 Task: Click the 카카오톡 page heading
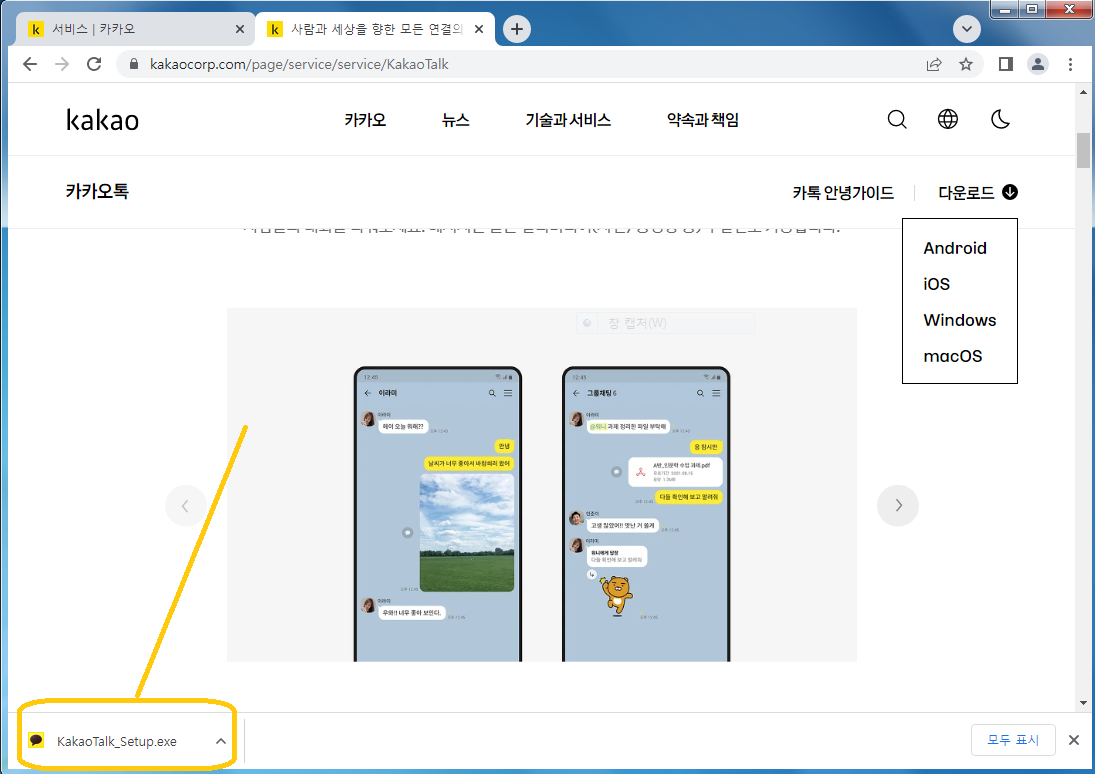point(97,191)
